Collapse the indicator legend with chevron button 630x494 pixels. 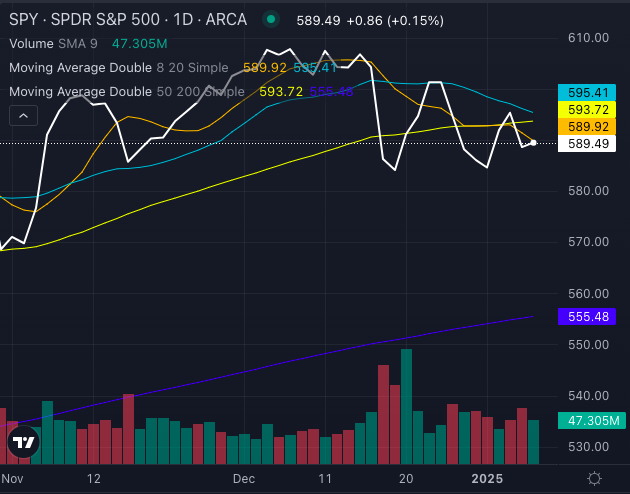coord(23,116)
